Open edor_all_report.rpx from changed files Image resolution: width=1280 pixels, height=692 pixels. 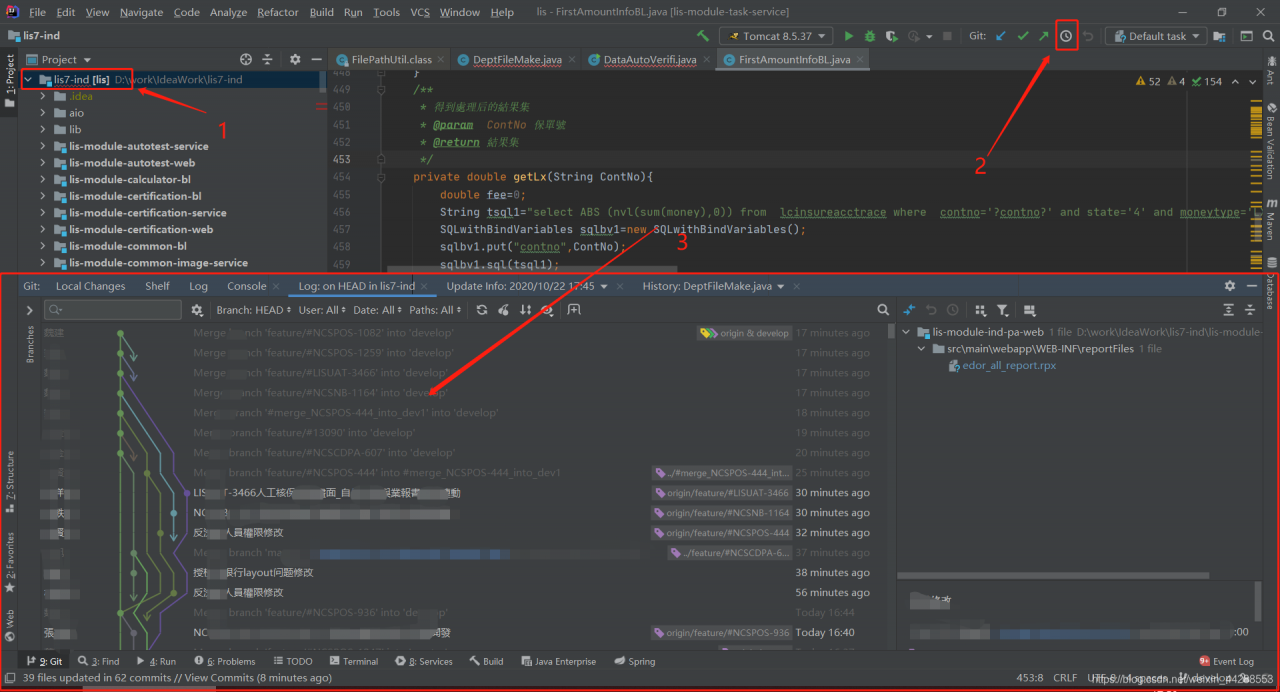point(1008,366)
